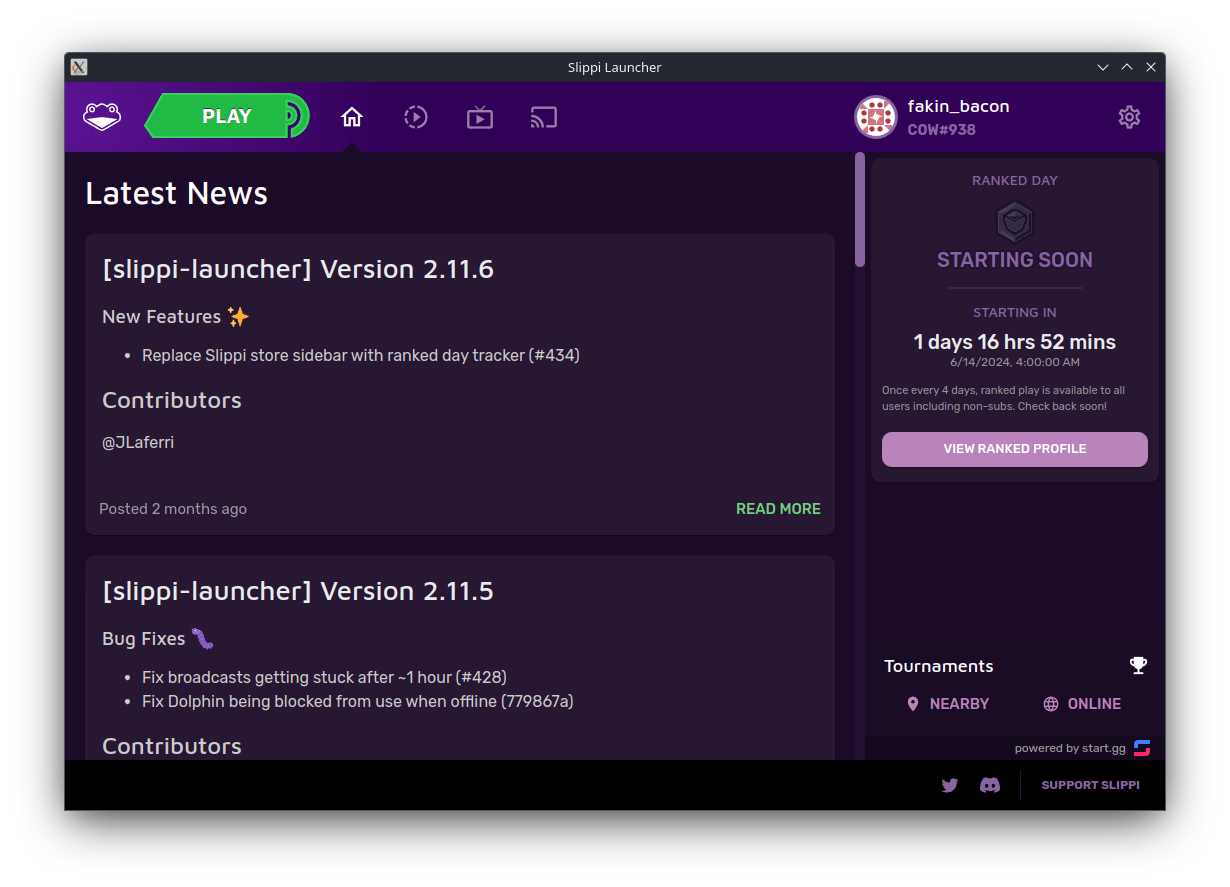Minimize the Slippi Launcher window
Viewport: 1230px width, 887px height.
[x=1103, y=67]
